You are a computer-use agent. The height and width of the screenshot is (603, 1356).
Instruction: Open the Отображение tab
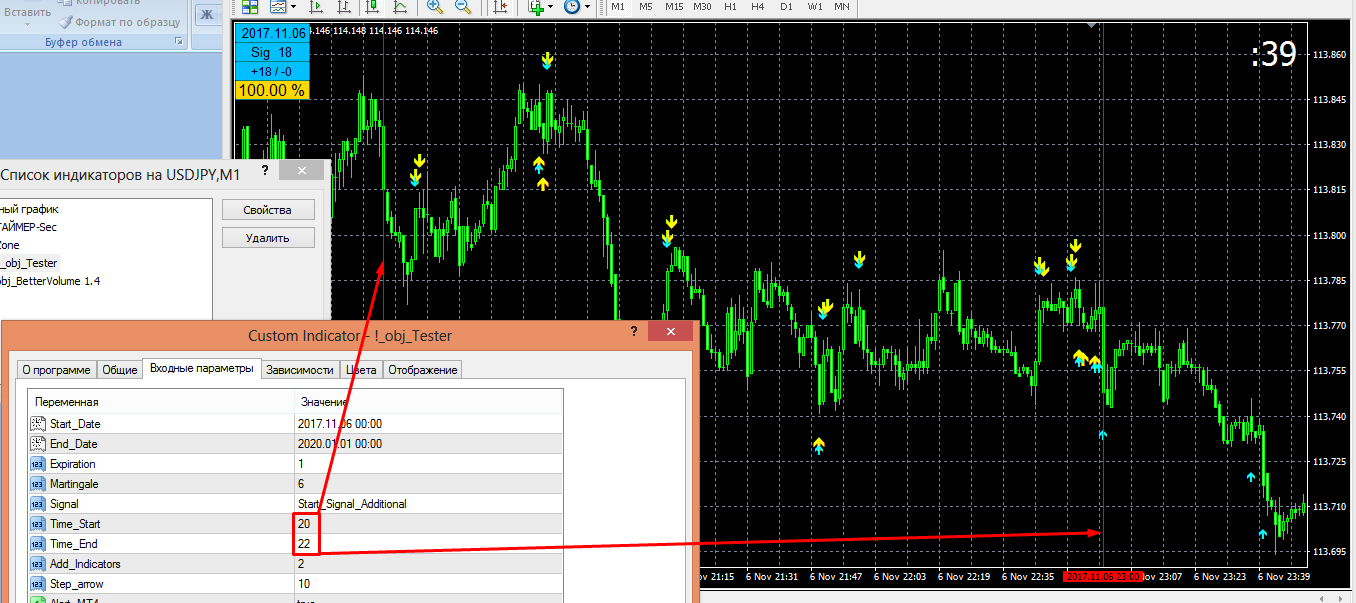[x=423, y=370]
